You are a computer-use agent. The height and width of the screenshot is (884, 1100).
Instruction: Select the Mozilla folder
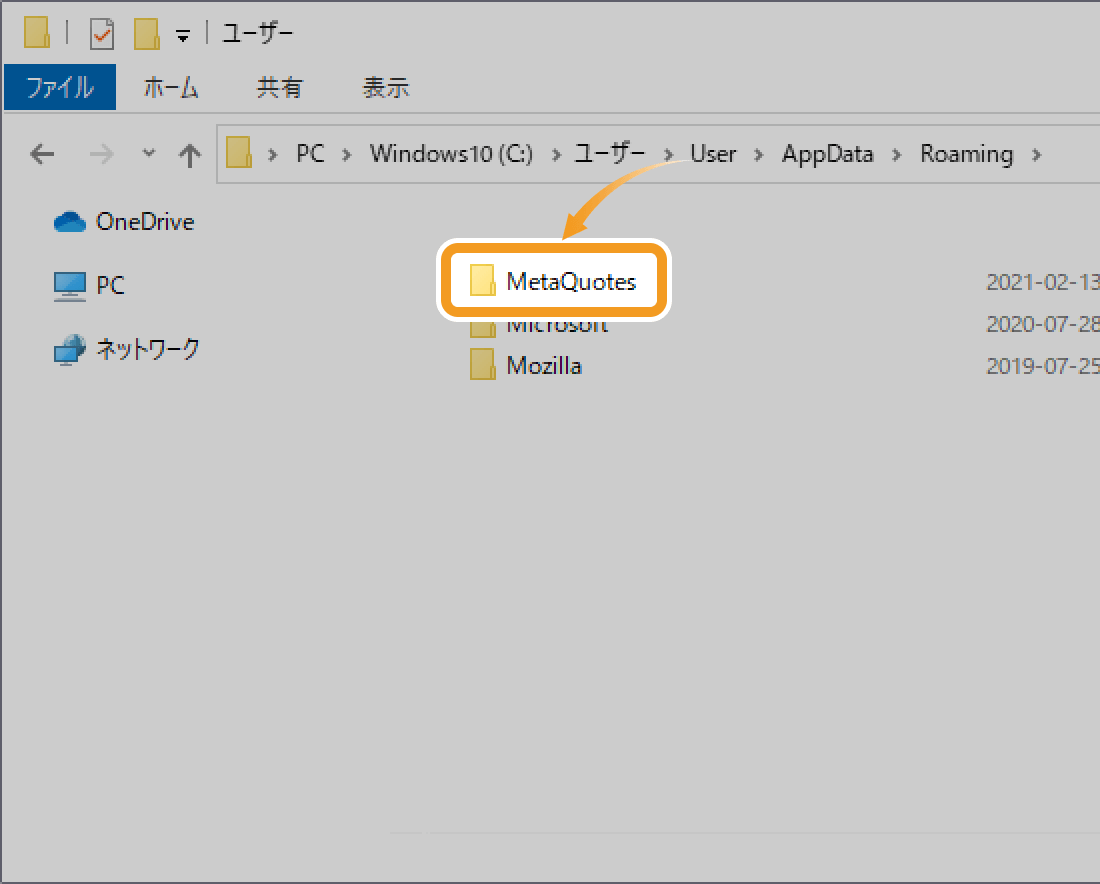543,365
